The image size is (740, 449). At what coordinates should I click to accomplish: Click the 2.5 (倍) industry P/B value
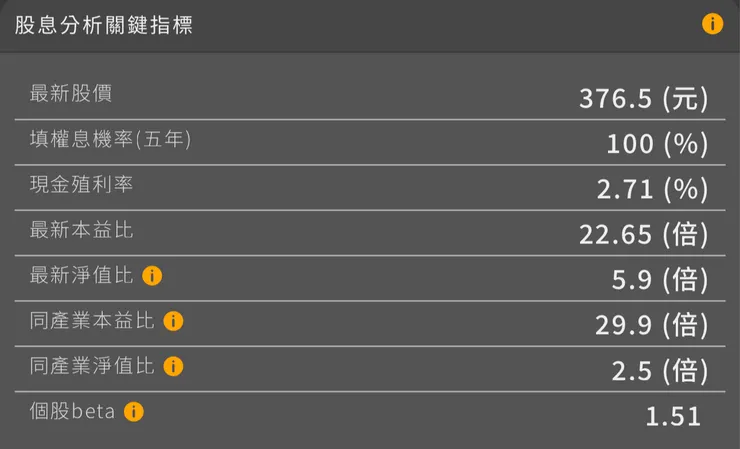point(659,370)
